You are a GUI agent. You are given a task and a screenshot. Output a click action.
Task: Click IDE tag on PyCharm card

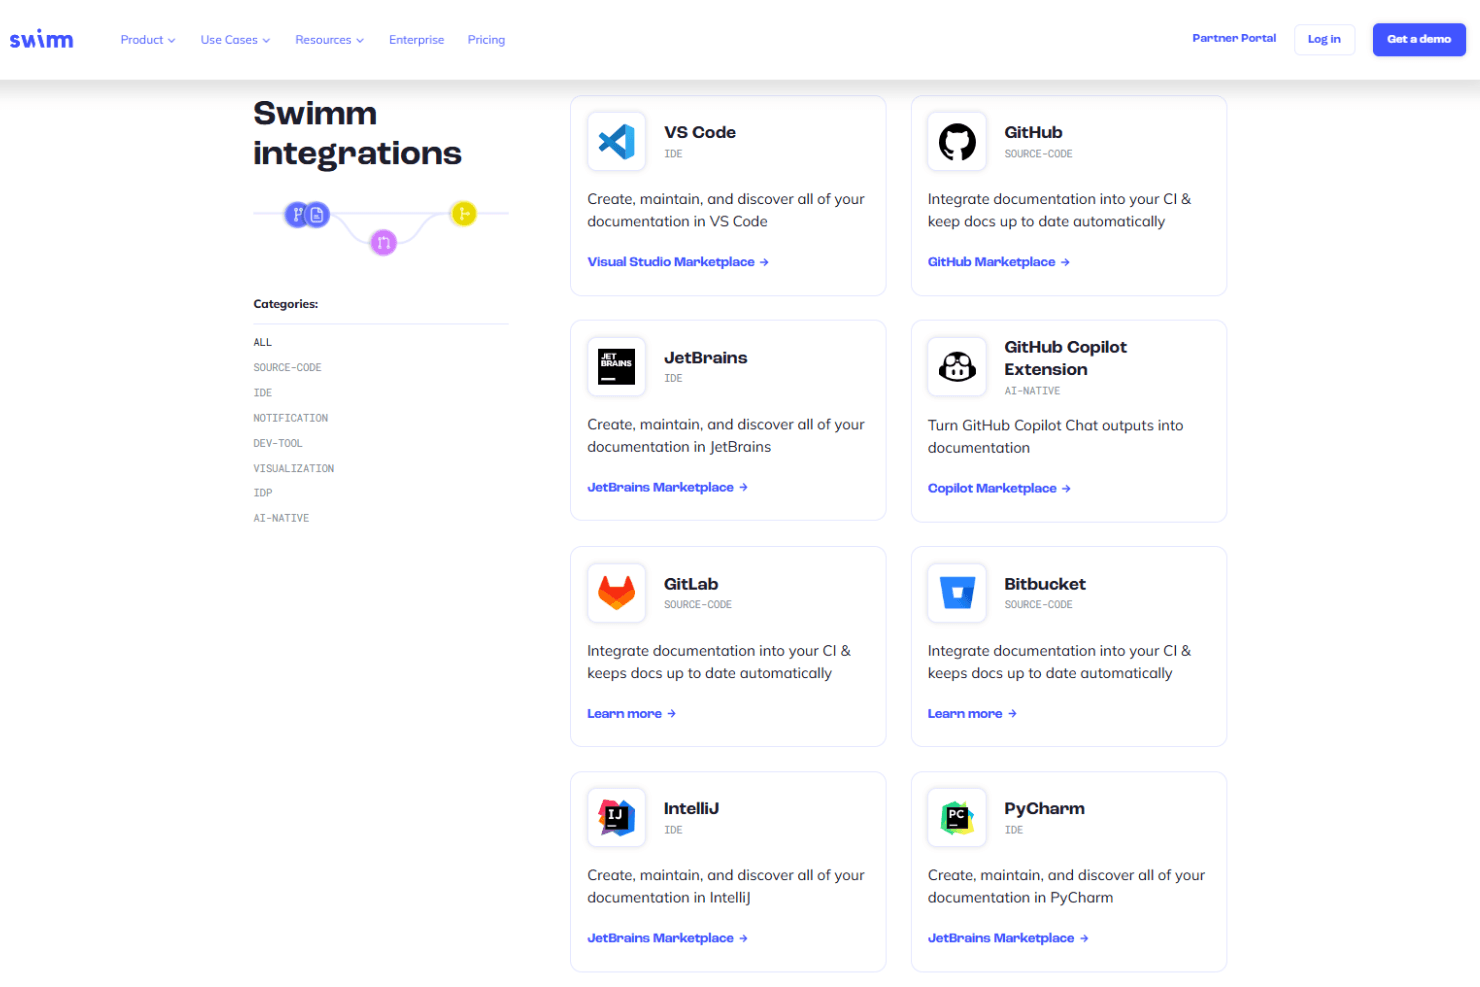pyautogui.click(x=1014, y=830)
